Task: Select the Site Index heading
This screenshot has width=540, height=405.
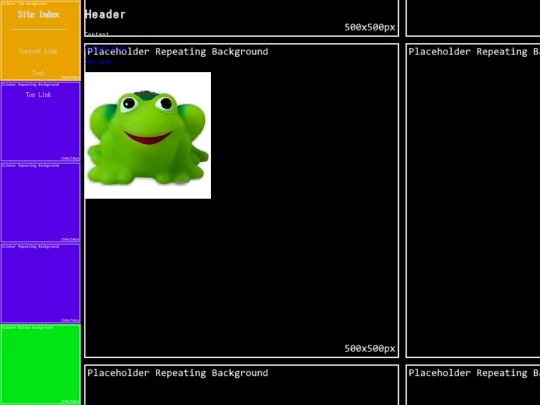Action: pos(38,14)
